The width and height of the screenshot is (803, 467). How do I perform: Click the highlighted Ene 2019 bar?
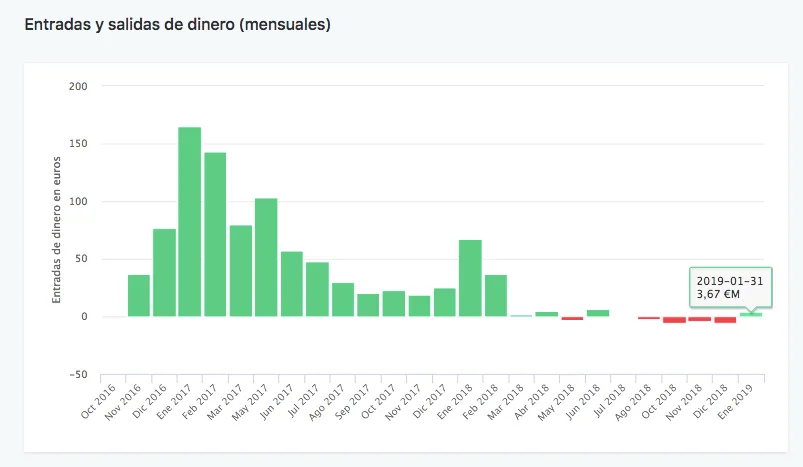click(x=751, y=315)
